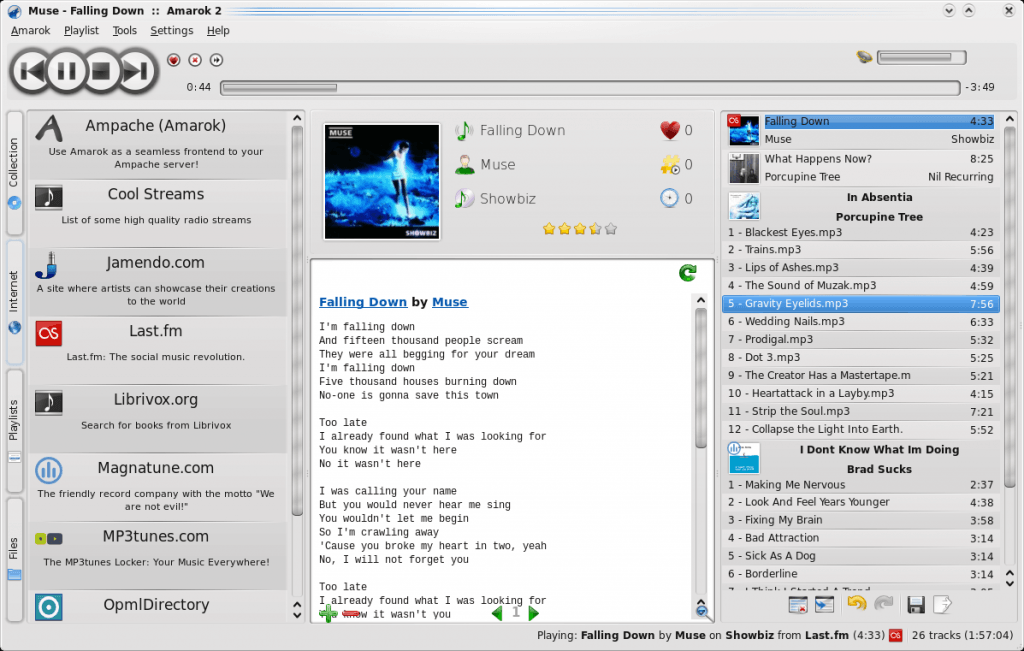Refresh the displayed lyrics
Screen dimensions: 1024x651
[x=687, y=272]
